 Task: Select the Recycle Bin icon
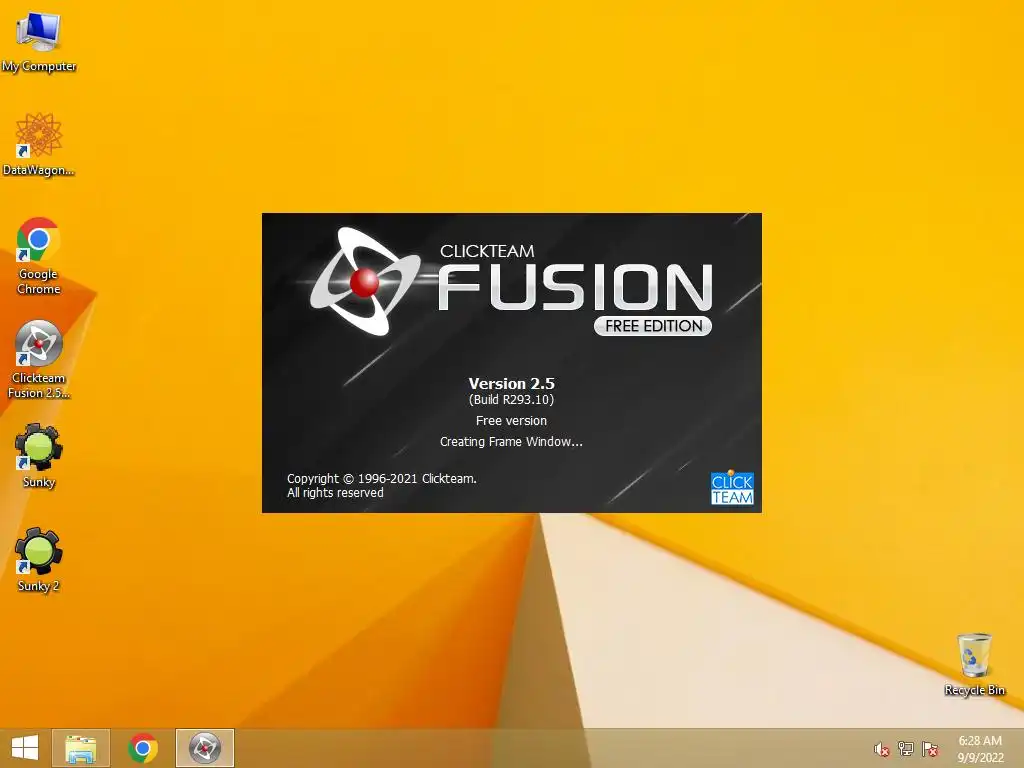coord(974,664)
